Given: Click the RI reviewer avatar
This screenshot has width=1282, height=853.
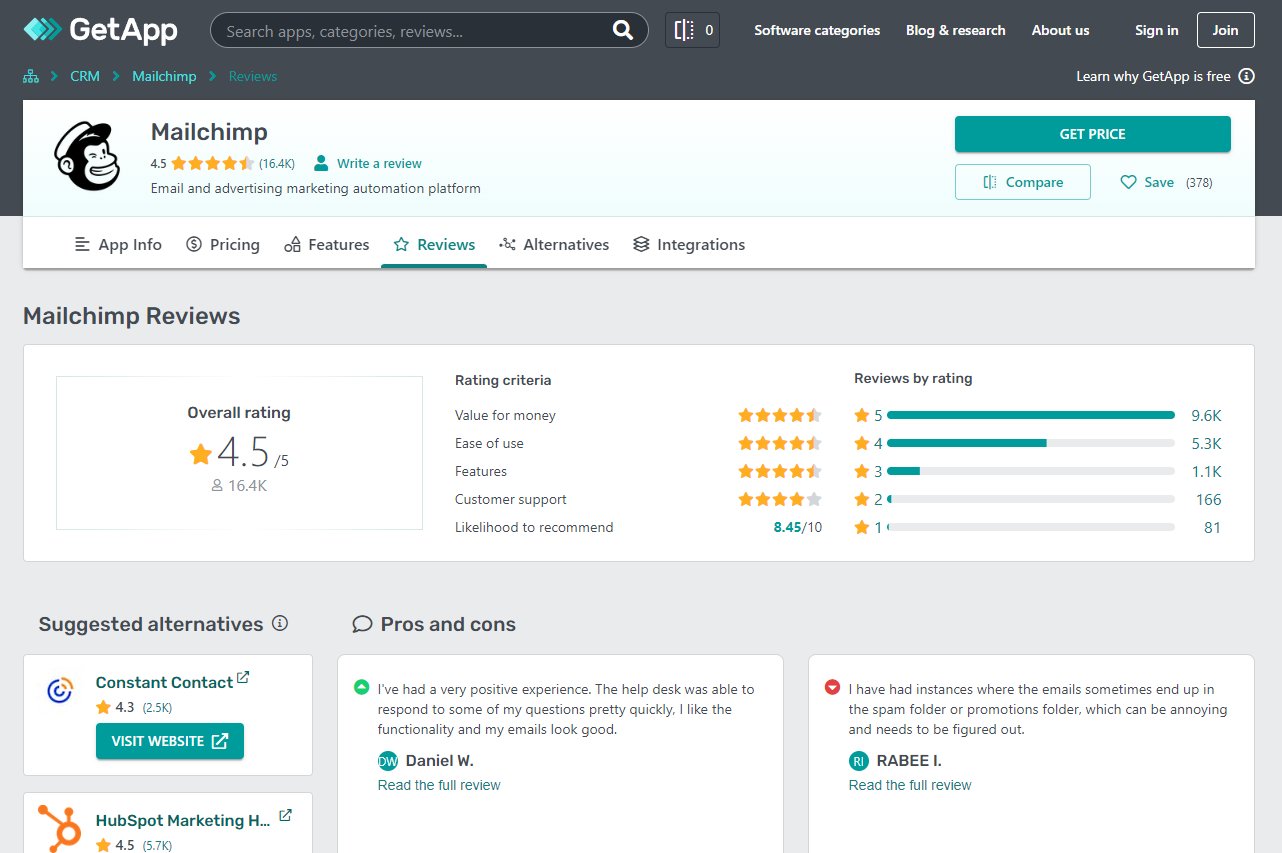Looking at the screenshot, I should [859, 761].
